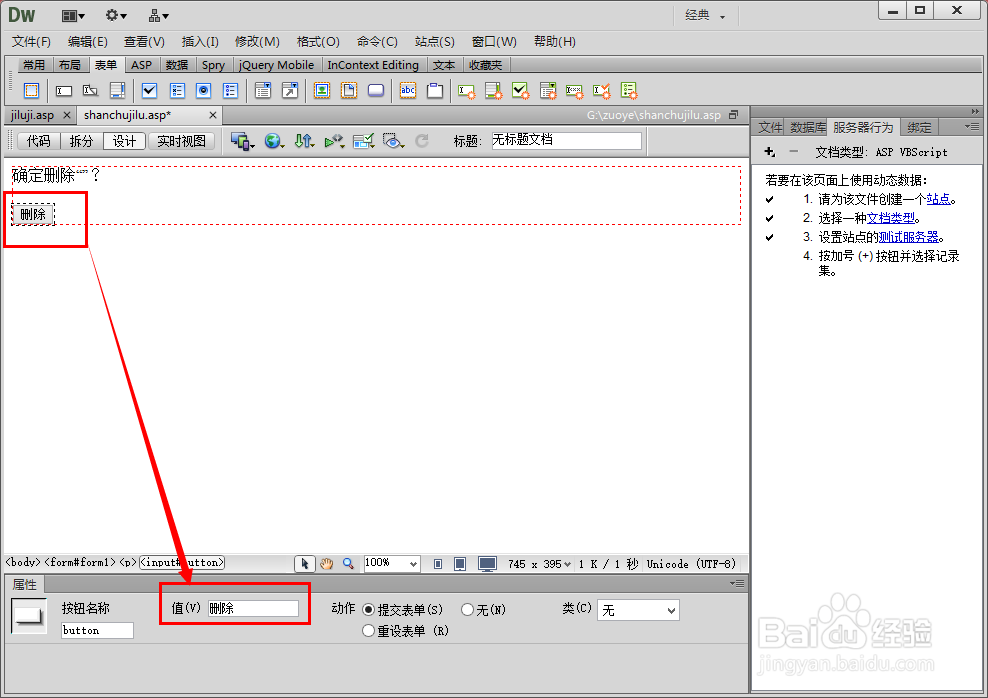
Task: Open Multiscreen preview menu
Action: pos(243,141)
